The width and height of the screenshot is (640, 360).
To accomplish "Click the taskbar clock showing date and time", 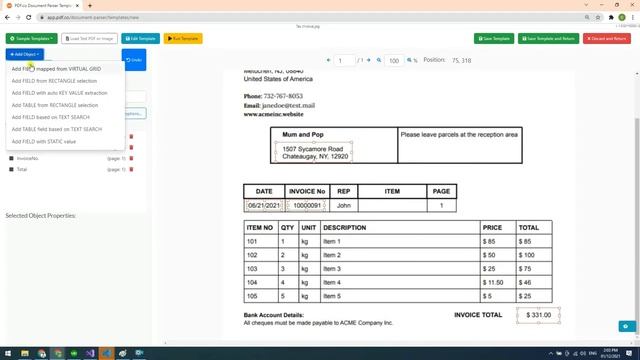I will [x=611, y=353].
